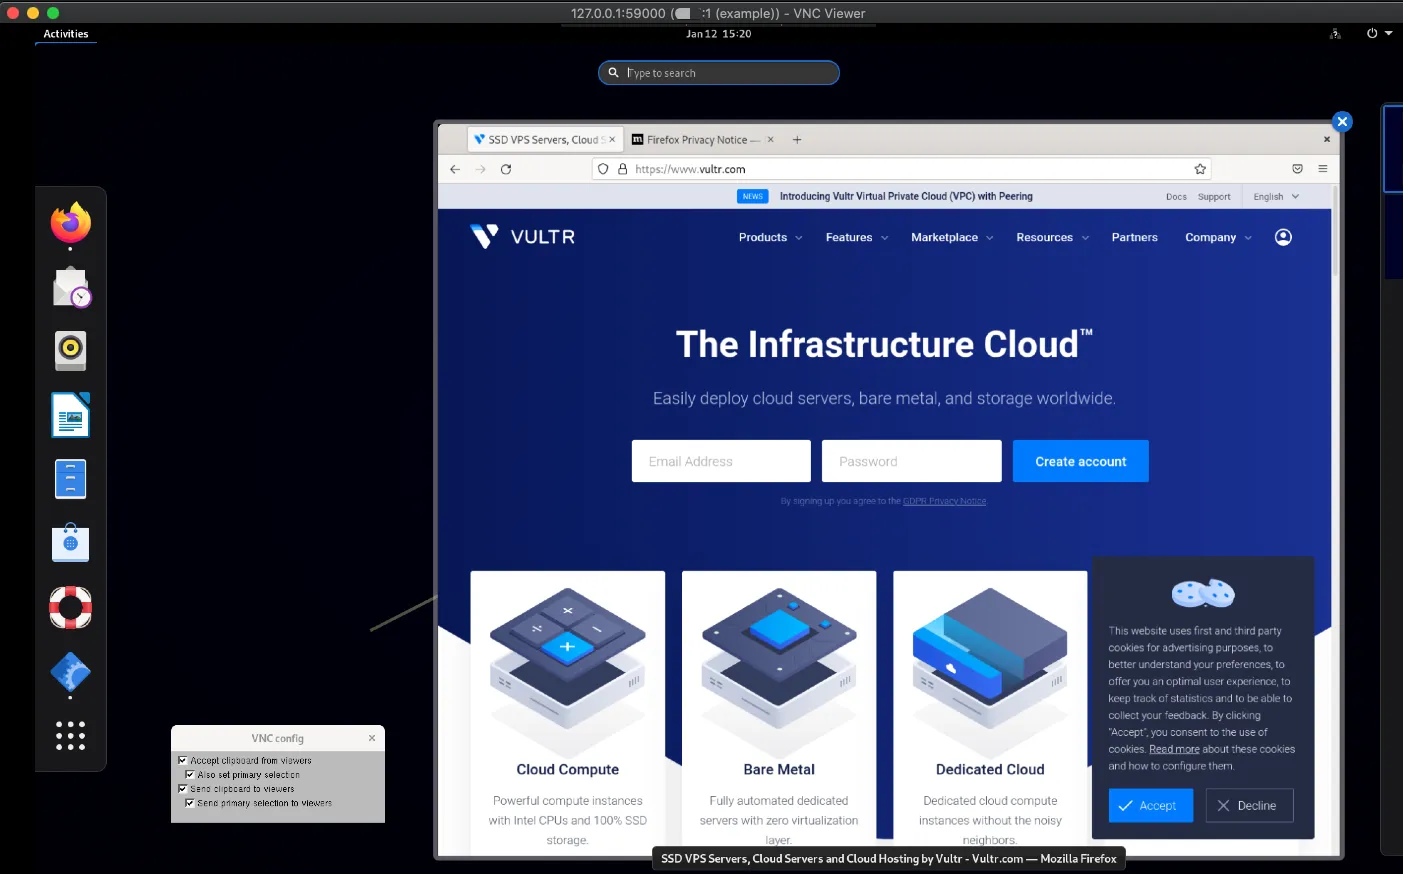Toggle Send clipboard to viewers checkbox

point(183,788)
